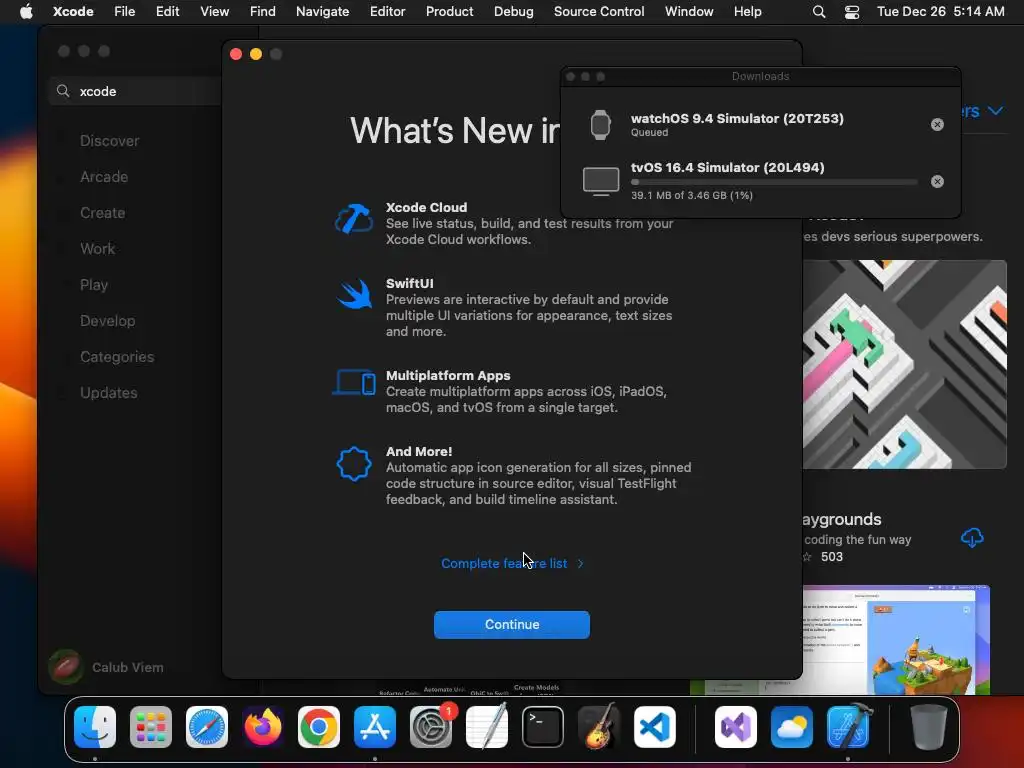Click the App Store search field
This screenshot has height=768, width=1024.
pos(135,91)
